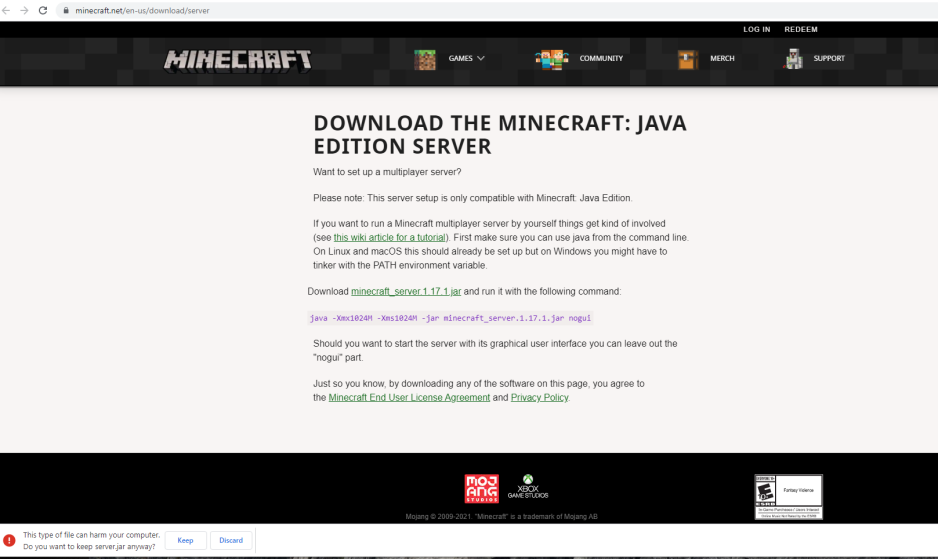The image size is (938, 559).
Task: Discard the server.jar download
Action: click(231, 540)
